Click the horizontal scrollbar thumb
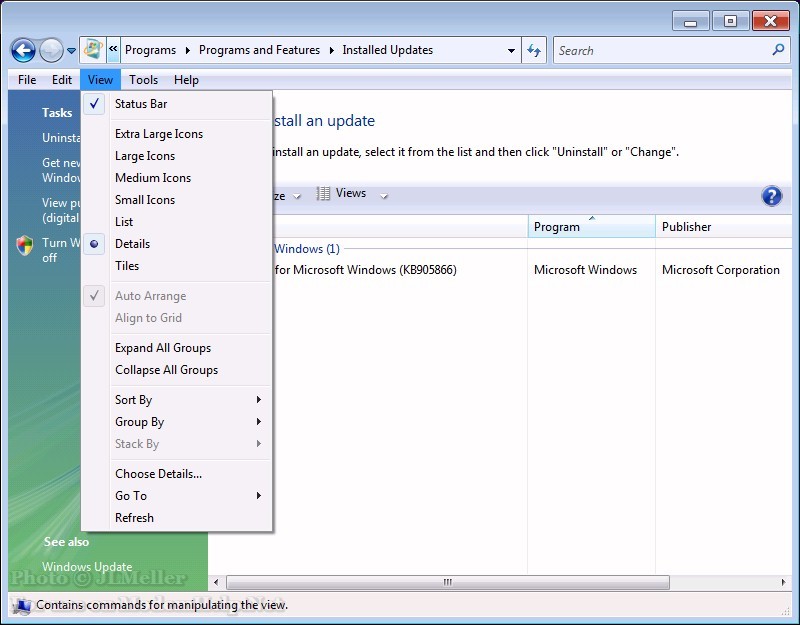 pos(447,582)
